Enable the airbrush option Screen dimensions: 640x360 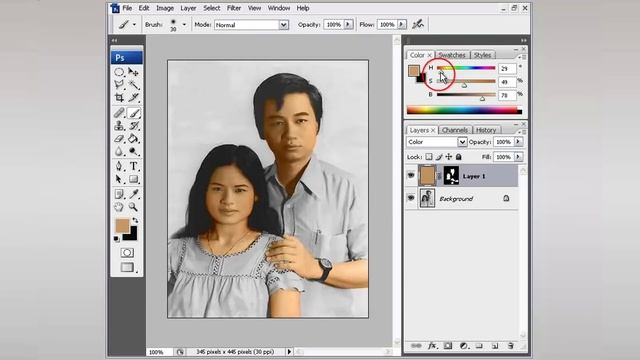coord(418,24)
